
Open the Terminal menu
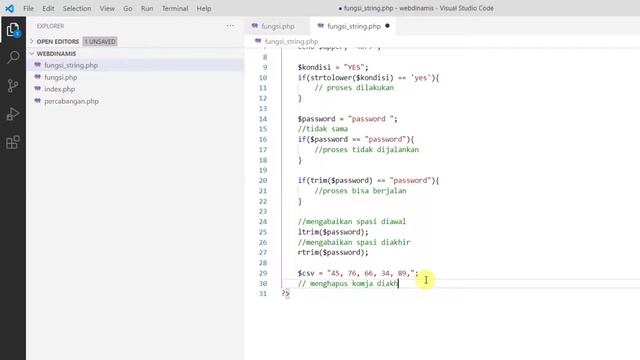pyautogui.click(x=175, y=8)
